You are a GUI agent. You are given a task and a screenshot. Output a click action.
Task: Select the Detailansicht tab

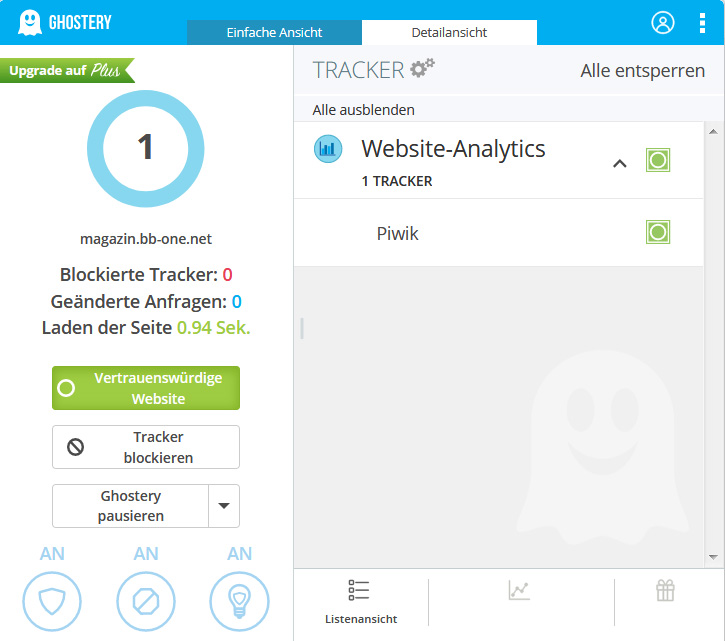pos(449,32)
